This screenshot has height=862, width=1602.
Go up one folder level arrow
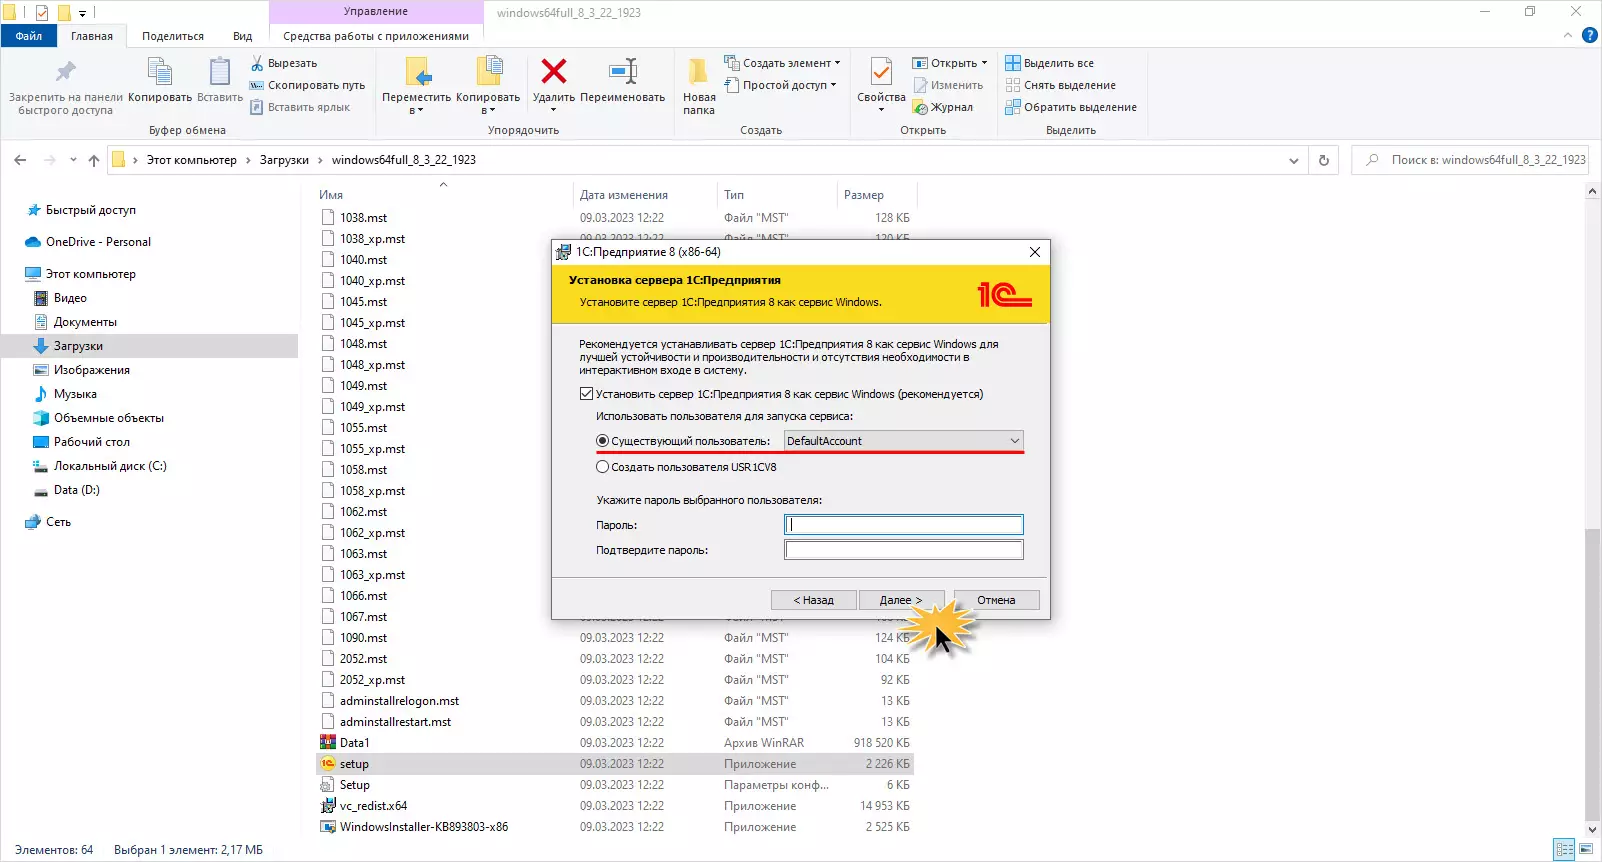tap(94, 160)
